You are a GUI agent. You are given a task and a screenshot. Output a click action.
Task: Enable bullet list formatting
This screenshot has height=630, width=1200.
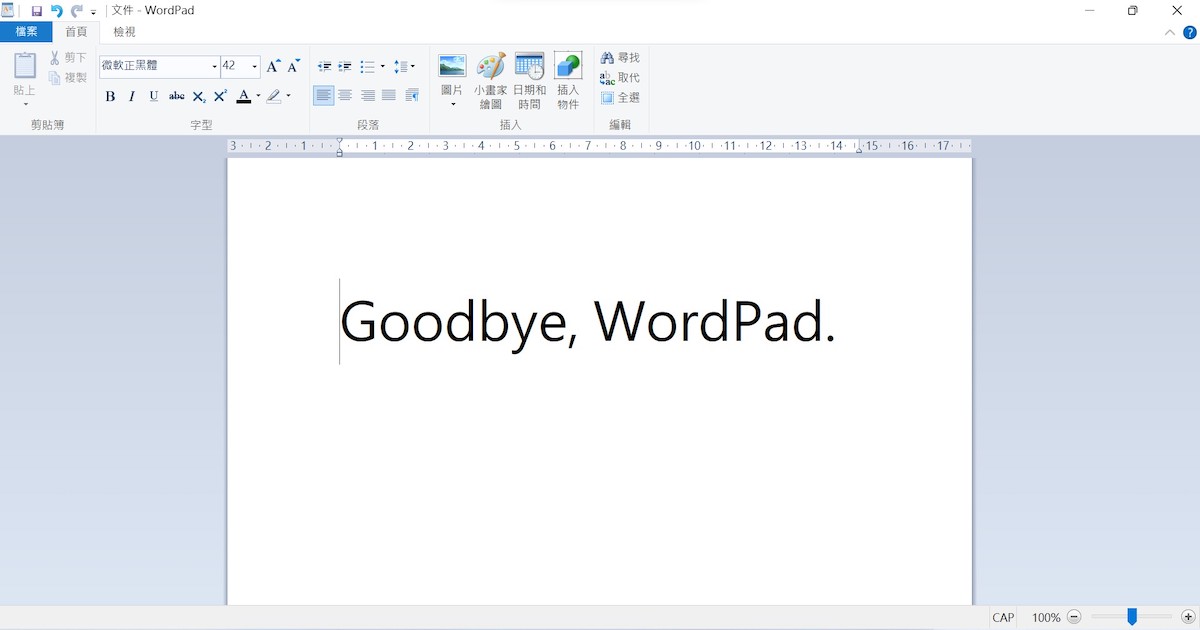pyautogui.click(x=368, y=66)
